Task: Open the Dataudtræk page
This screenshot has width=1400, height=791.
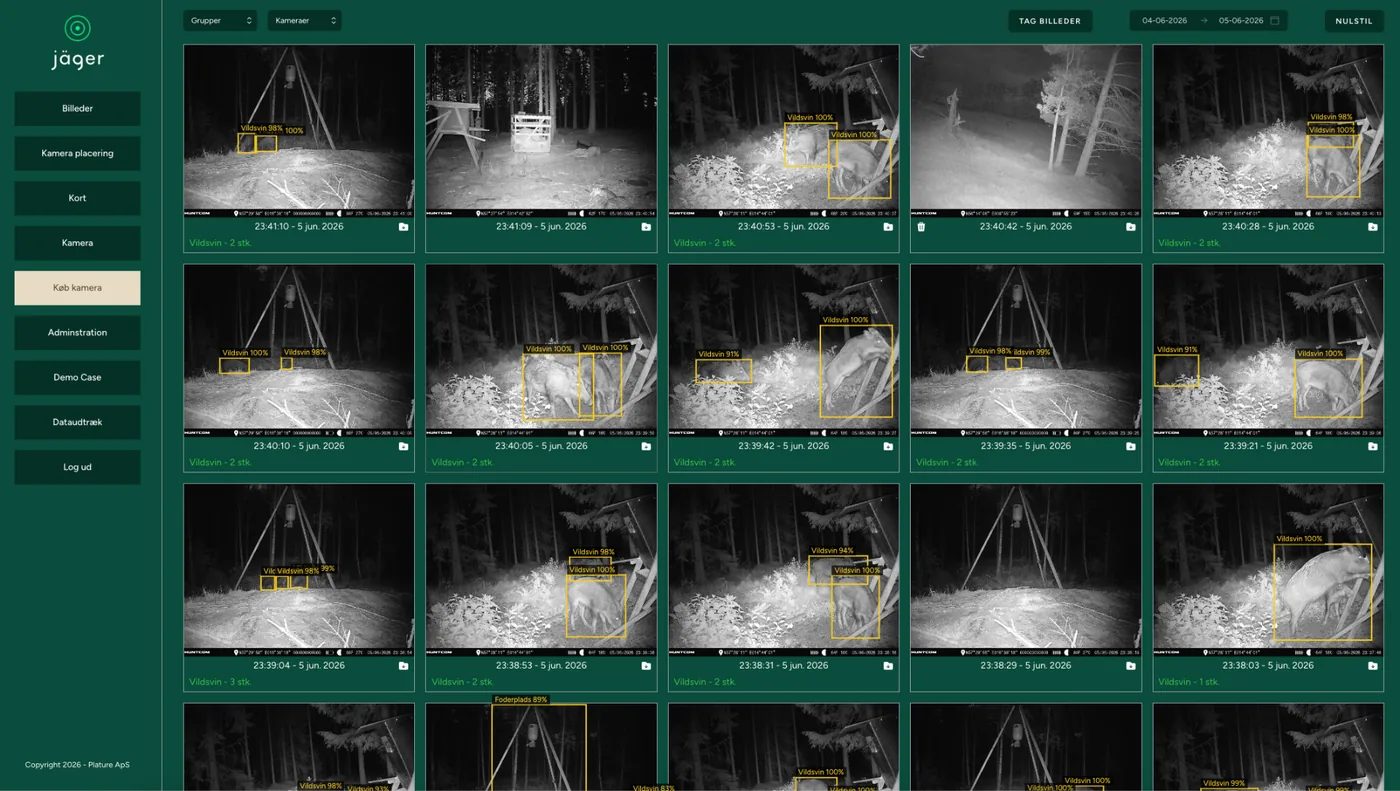Action: [x=77, y=422]
